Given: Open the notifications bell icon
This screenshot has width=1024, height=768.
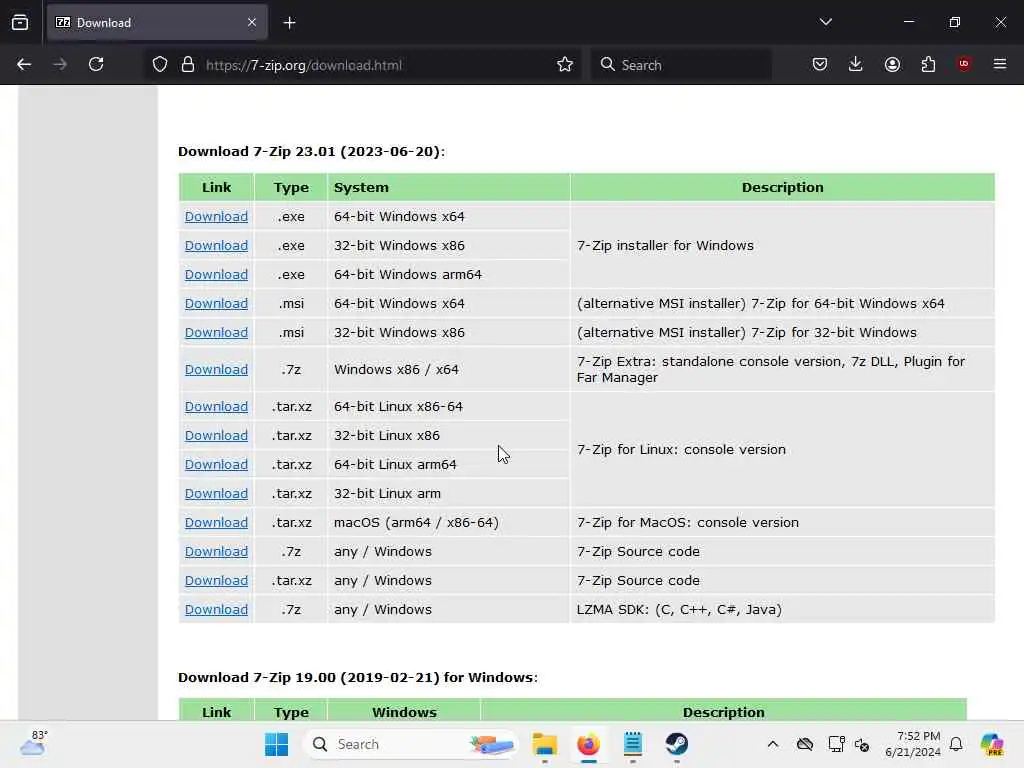Looking at the screenshot, I should 956,744.
